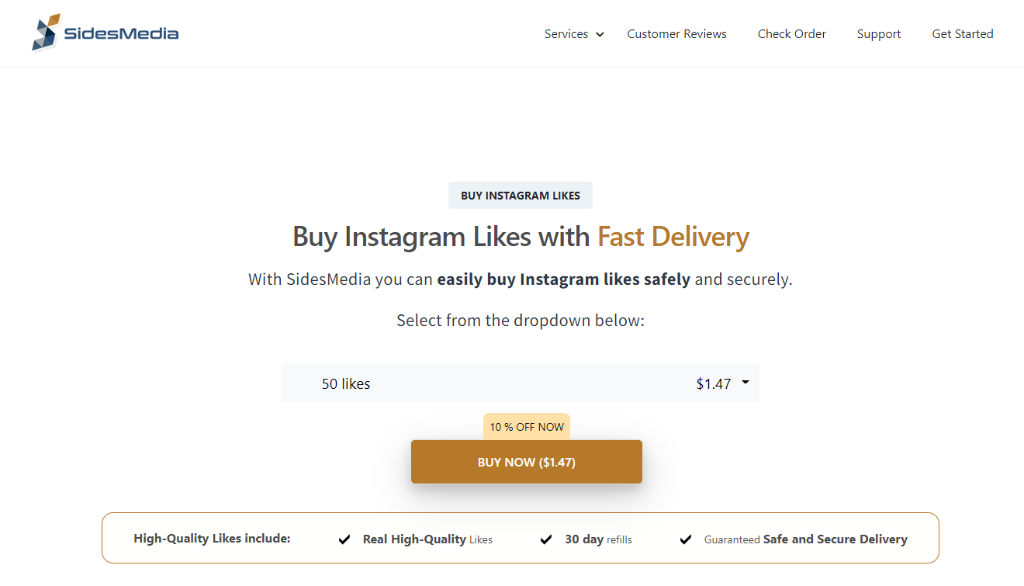Screen dimensions: 1024x586
Task: Click the orange Fast Delivery heading text
Action: point(673,237)
